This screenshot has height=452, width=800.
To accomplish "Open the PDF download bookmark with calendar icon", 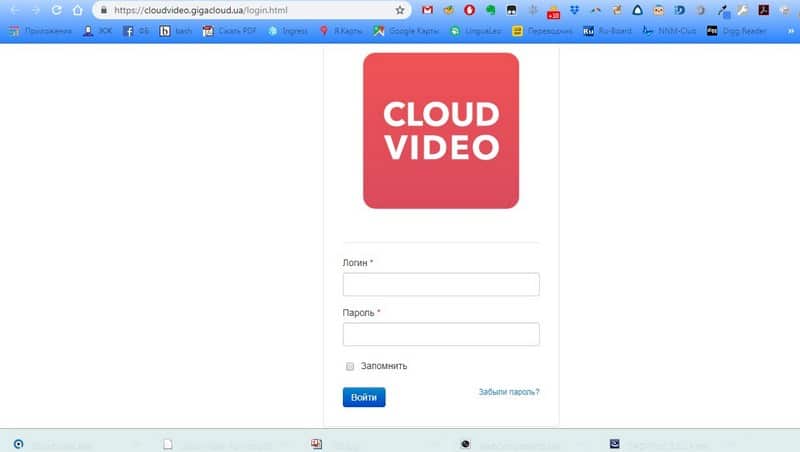I will (229, 31).
